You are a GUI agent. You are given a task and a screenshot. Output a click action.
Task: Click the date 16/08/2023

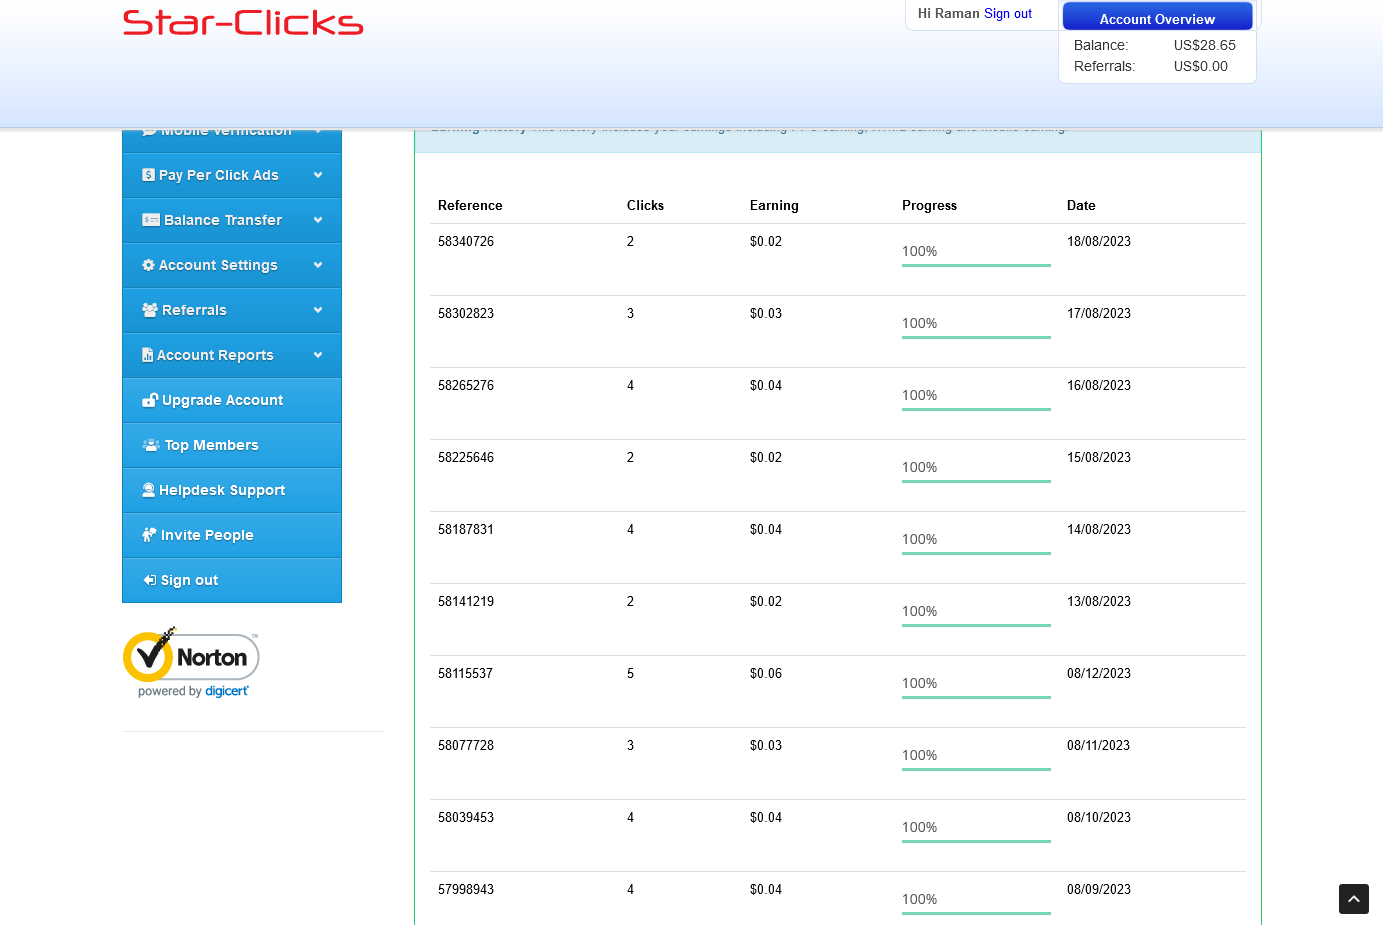click(1099, 385)
